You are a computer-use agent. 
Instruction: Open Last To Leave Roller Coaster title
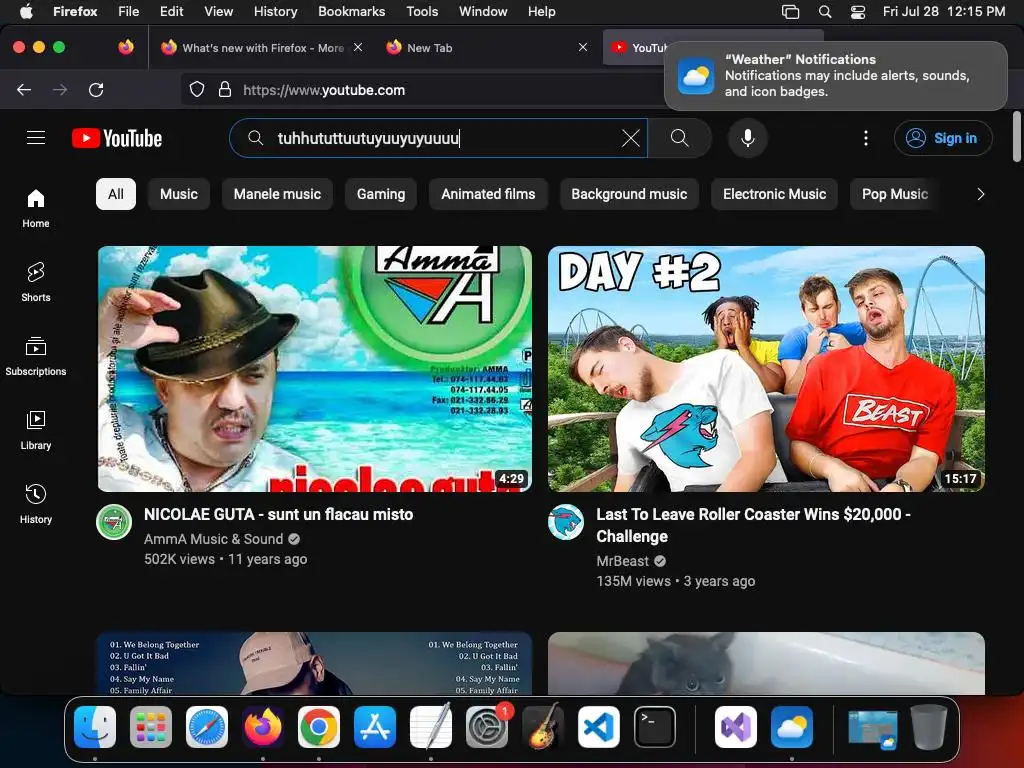753,525
